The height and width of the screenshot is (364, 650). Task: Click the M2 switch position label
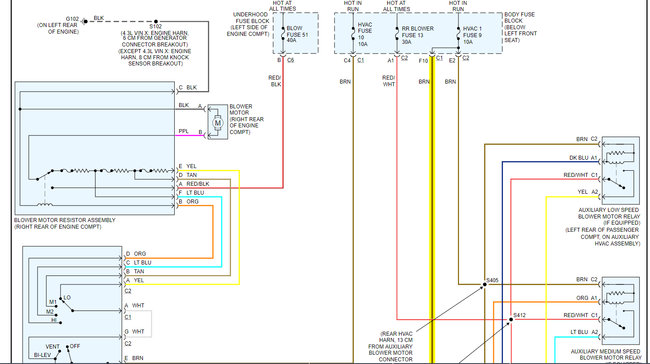click(x=50, y=312)
